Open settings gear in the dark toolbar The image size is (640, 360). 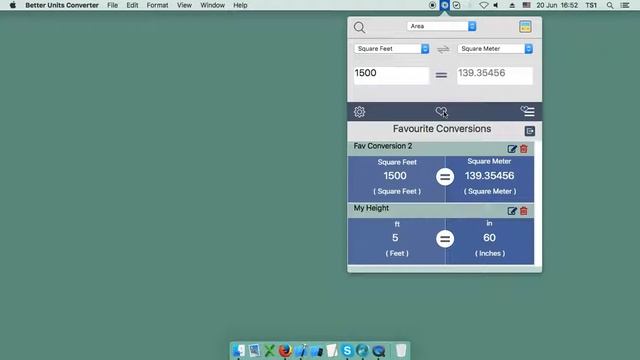359,112
